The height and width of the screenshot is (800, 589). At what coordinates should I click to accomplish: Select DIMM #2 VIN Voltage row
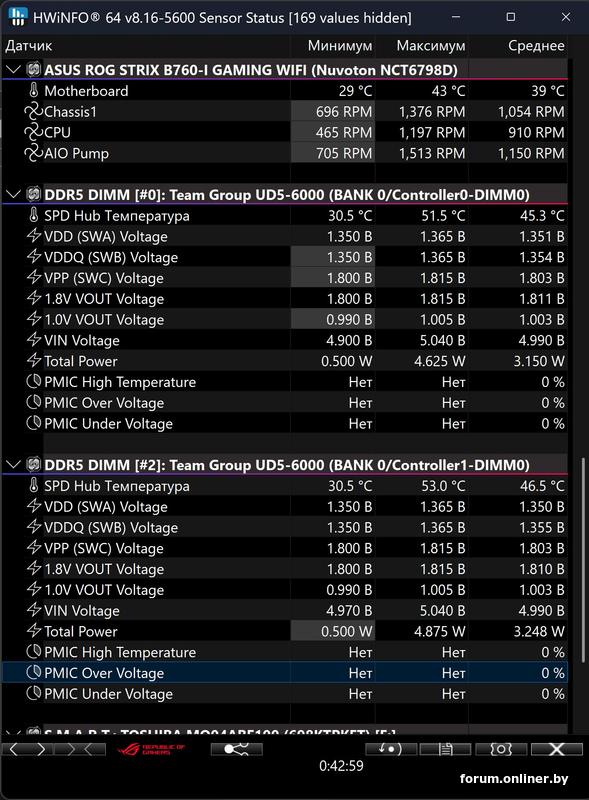(x=285, y=611)
